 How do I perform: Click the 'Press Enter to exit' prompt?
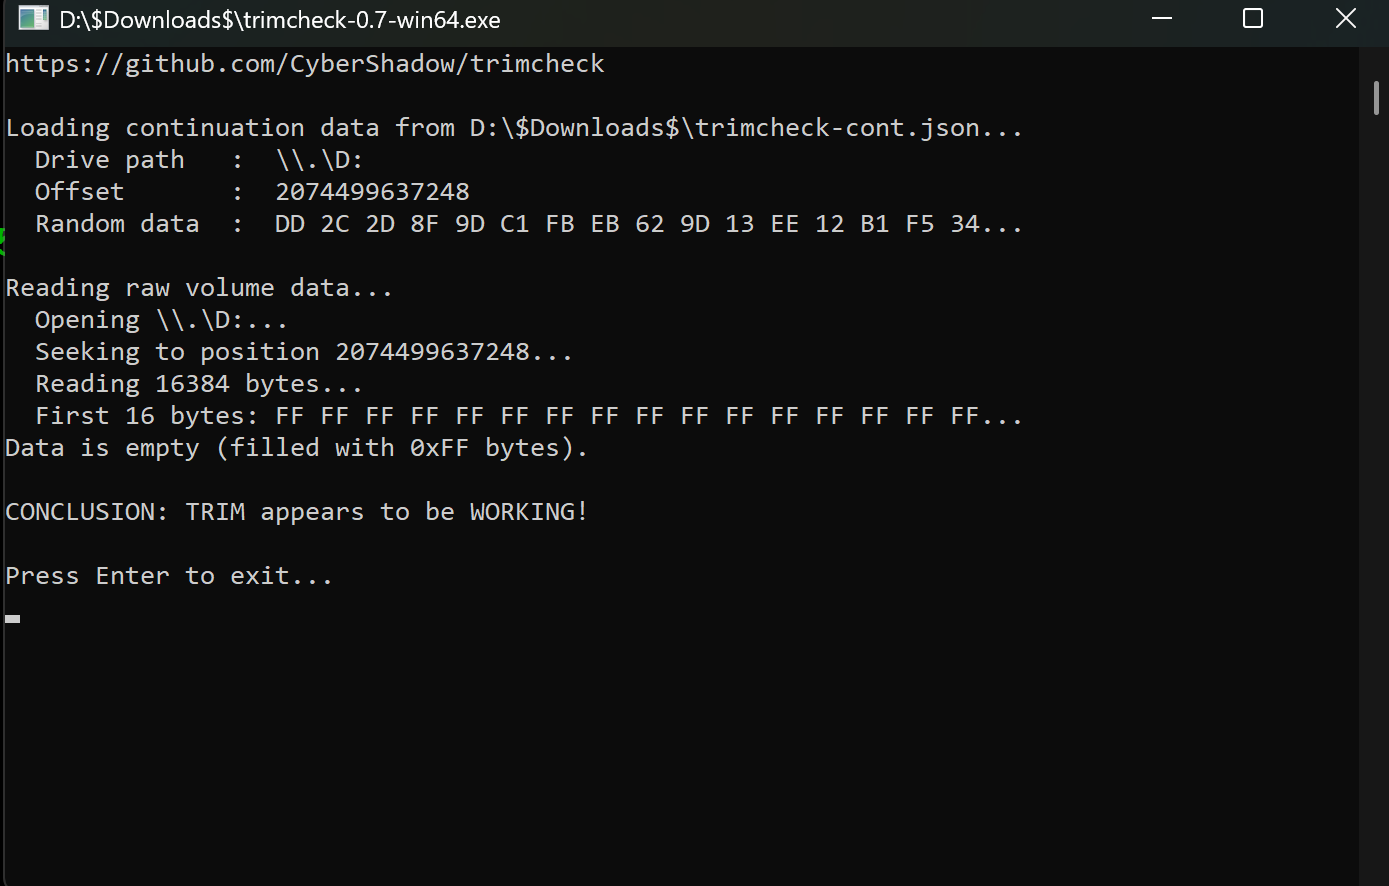[169, 576]
